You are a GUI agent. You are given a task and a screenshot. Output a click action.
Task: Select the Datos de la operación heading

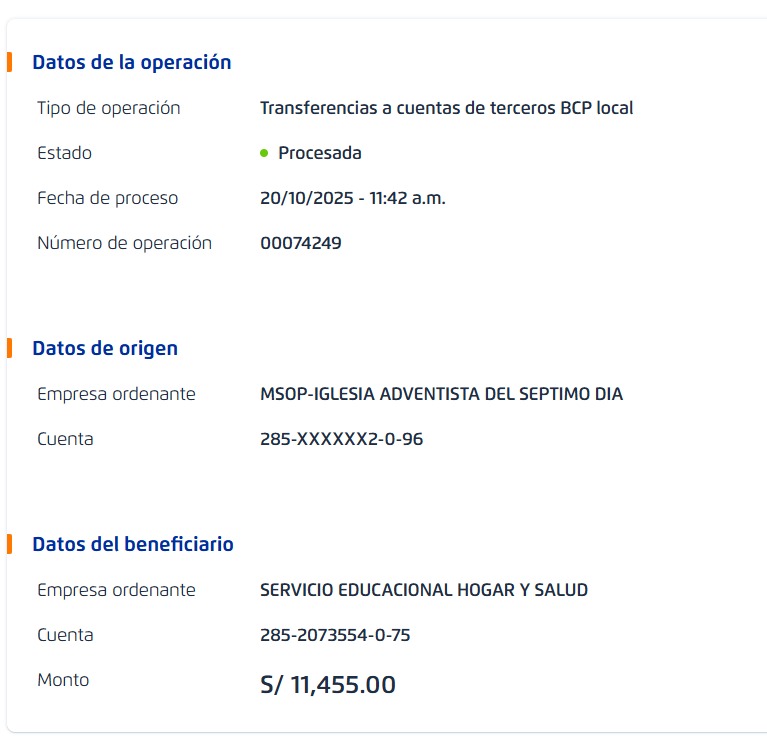132,62
